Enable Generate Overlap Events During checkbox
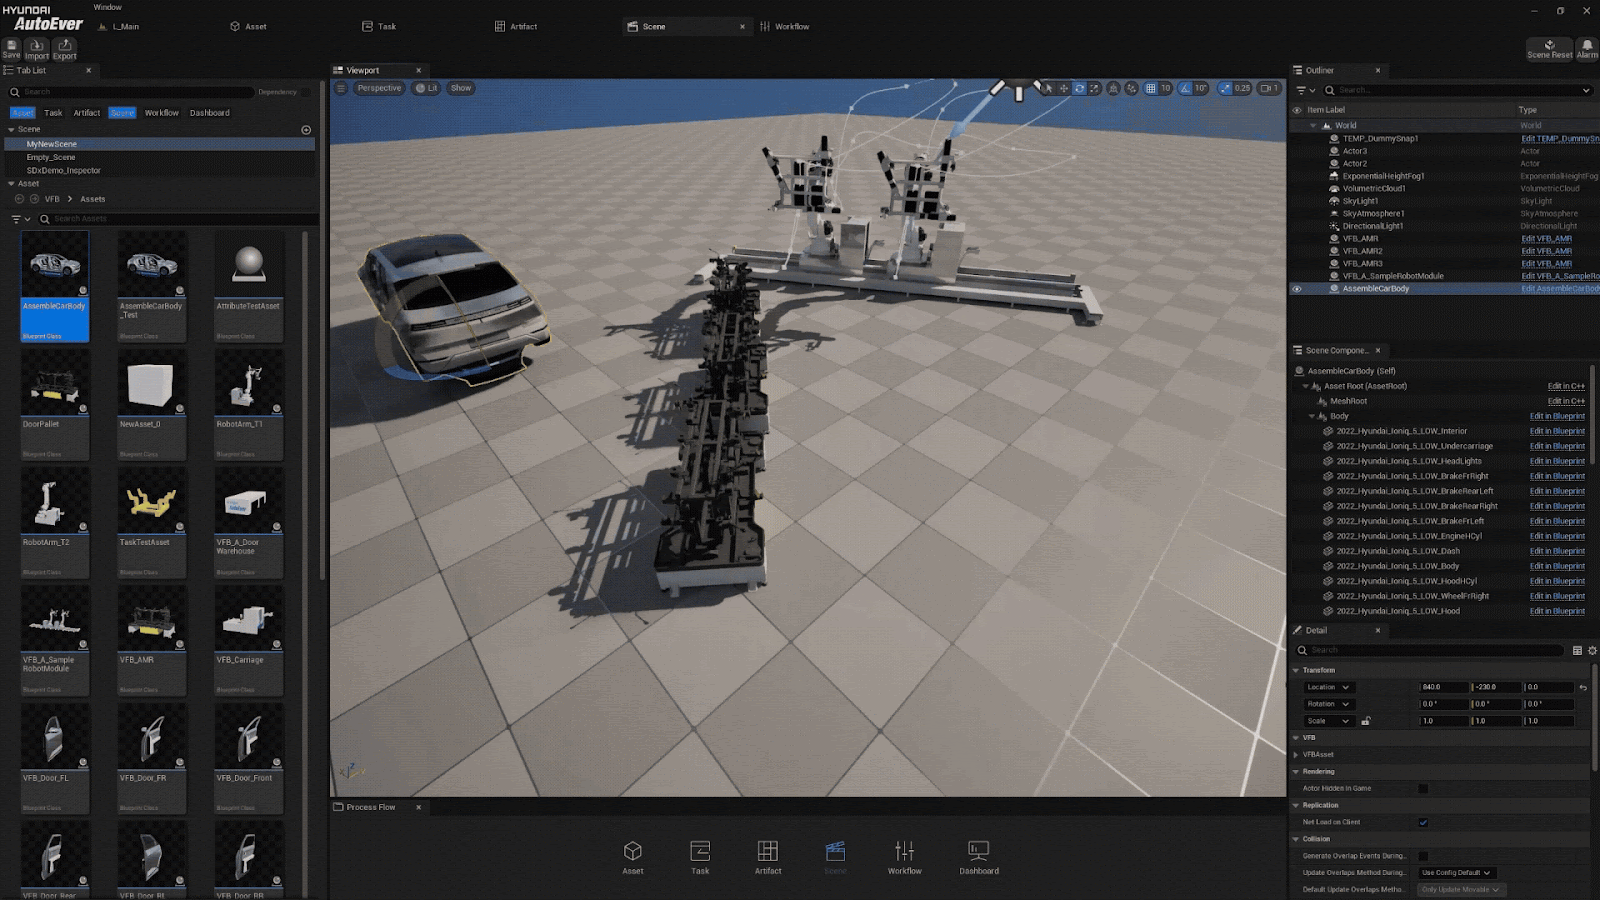The height and width of the screenshot is (900, 1600). 1423,856
